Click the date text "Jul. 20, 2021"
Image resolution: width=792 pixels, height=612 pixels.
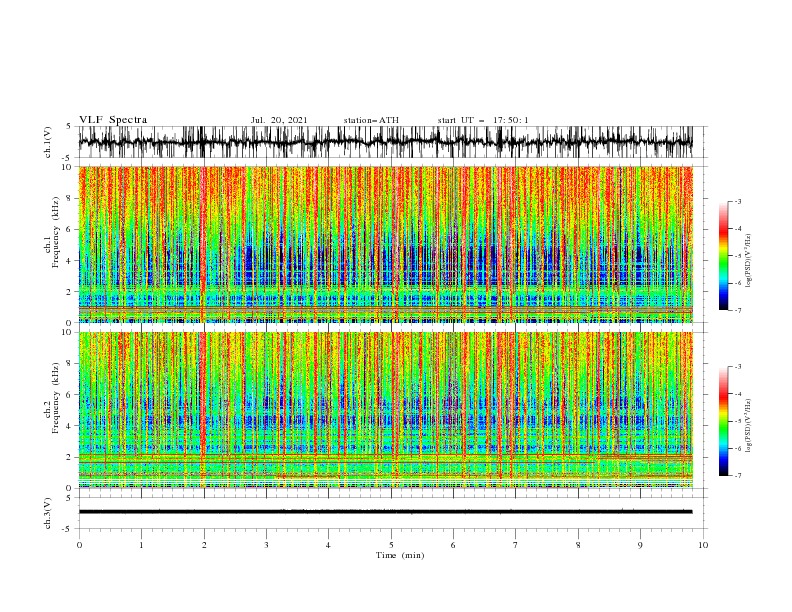[x=279, y=120]
